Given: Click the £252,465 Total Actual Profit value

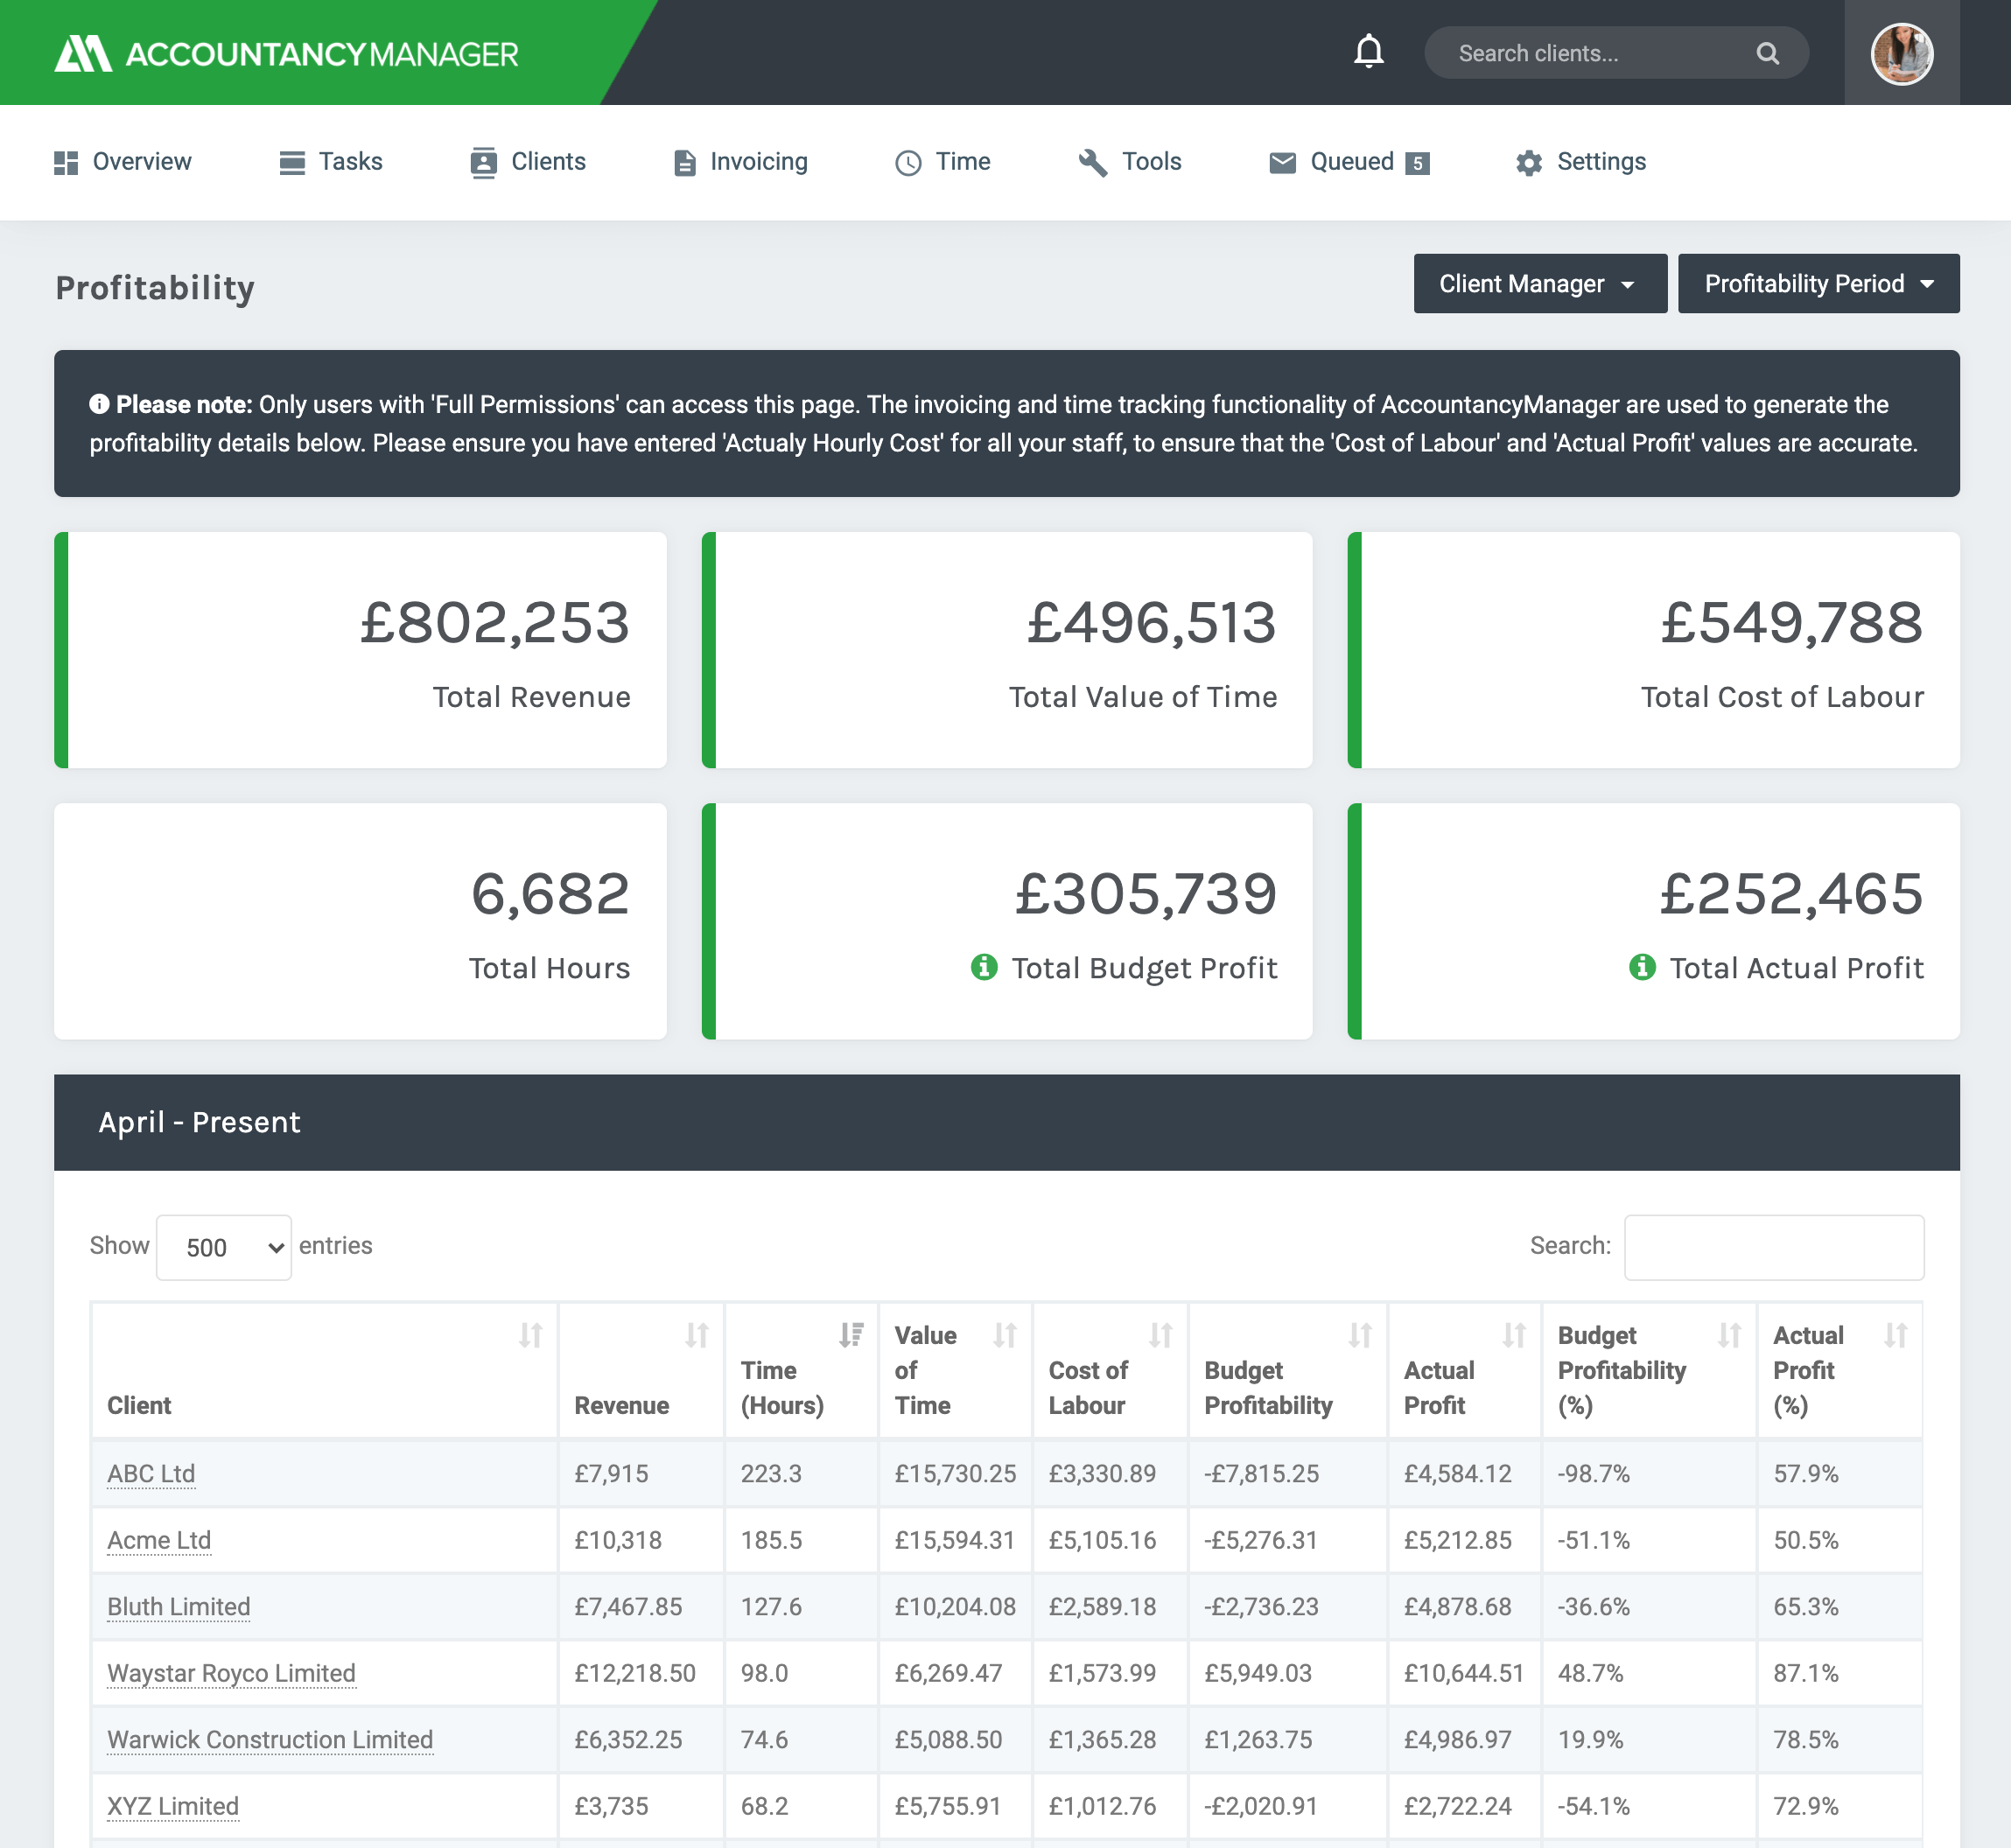Looking at the screenshot, I should (1792, 893).
